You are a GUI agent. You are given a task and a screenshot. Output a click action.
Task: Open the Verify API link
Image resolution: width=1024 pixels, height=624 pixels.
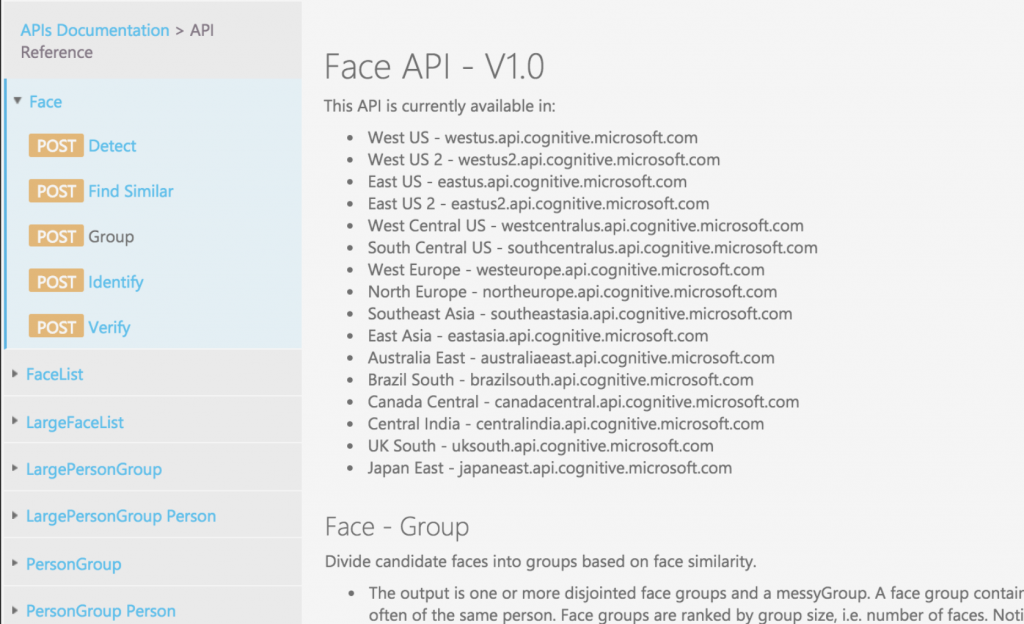[x=109, y=327]
